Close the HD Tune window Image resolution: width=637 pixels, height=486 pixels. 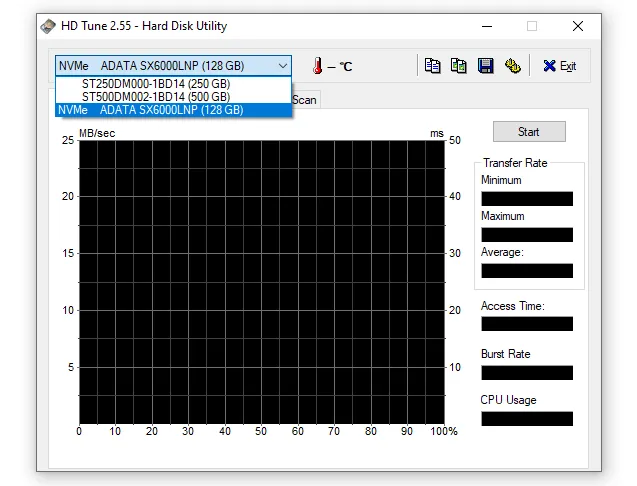pyautogui.click(x=578, y=26)
